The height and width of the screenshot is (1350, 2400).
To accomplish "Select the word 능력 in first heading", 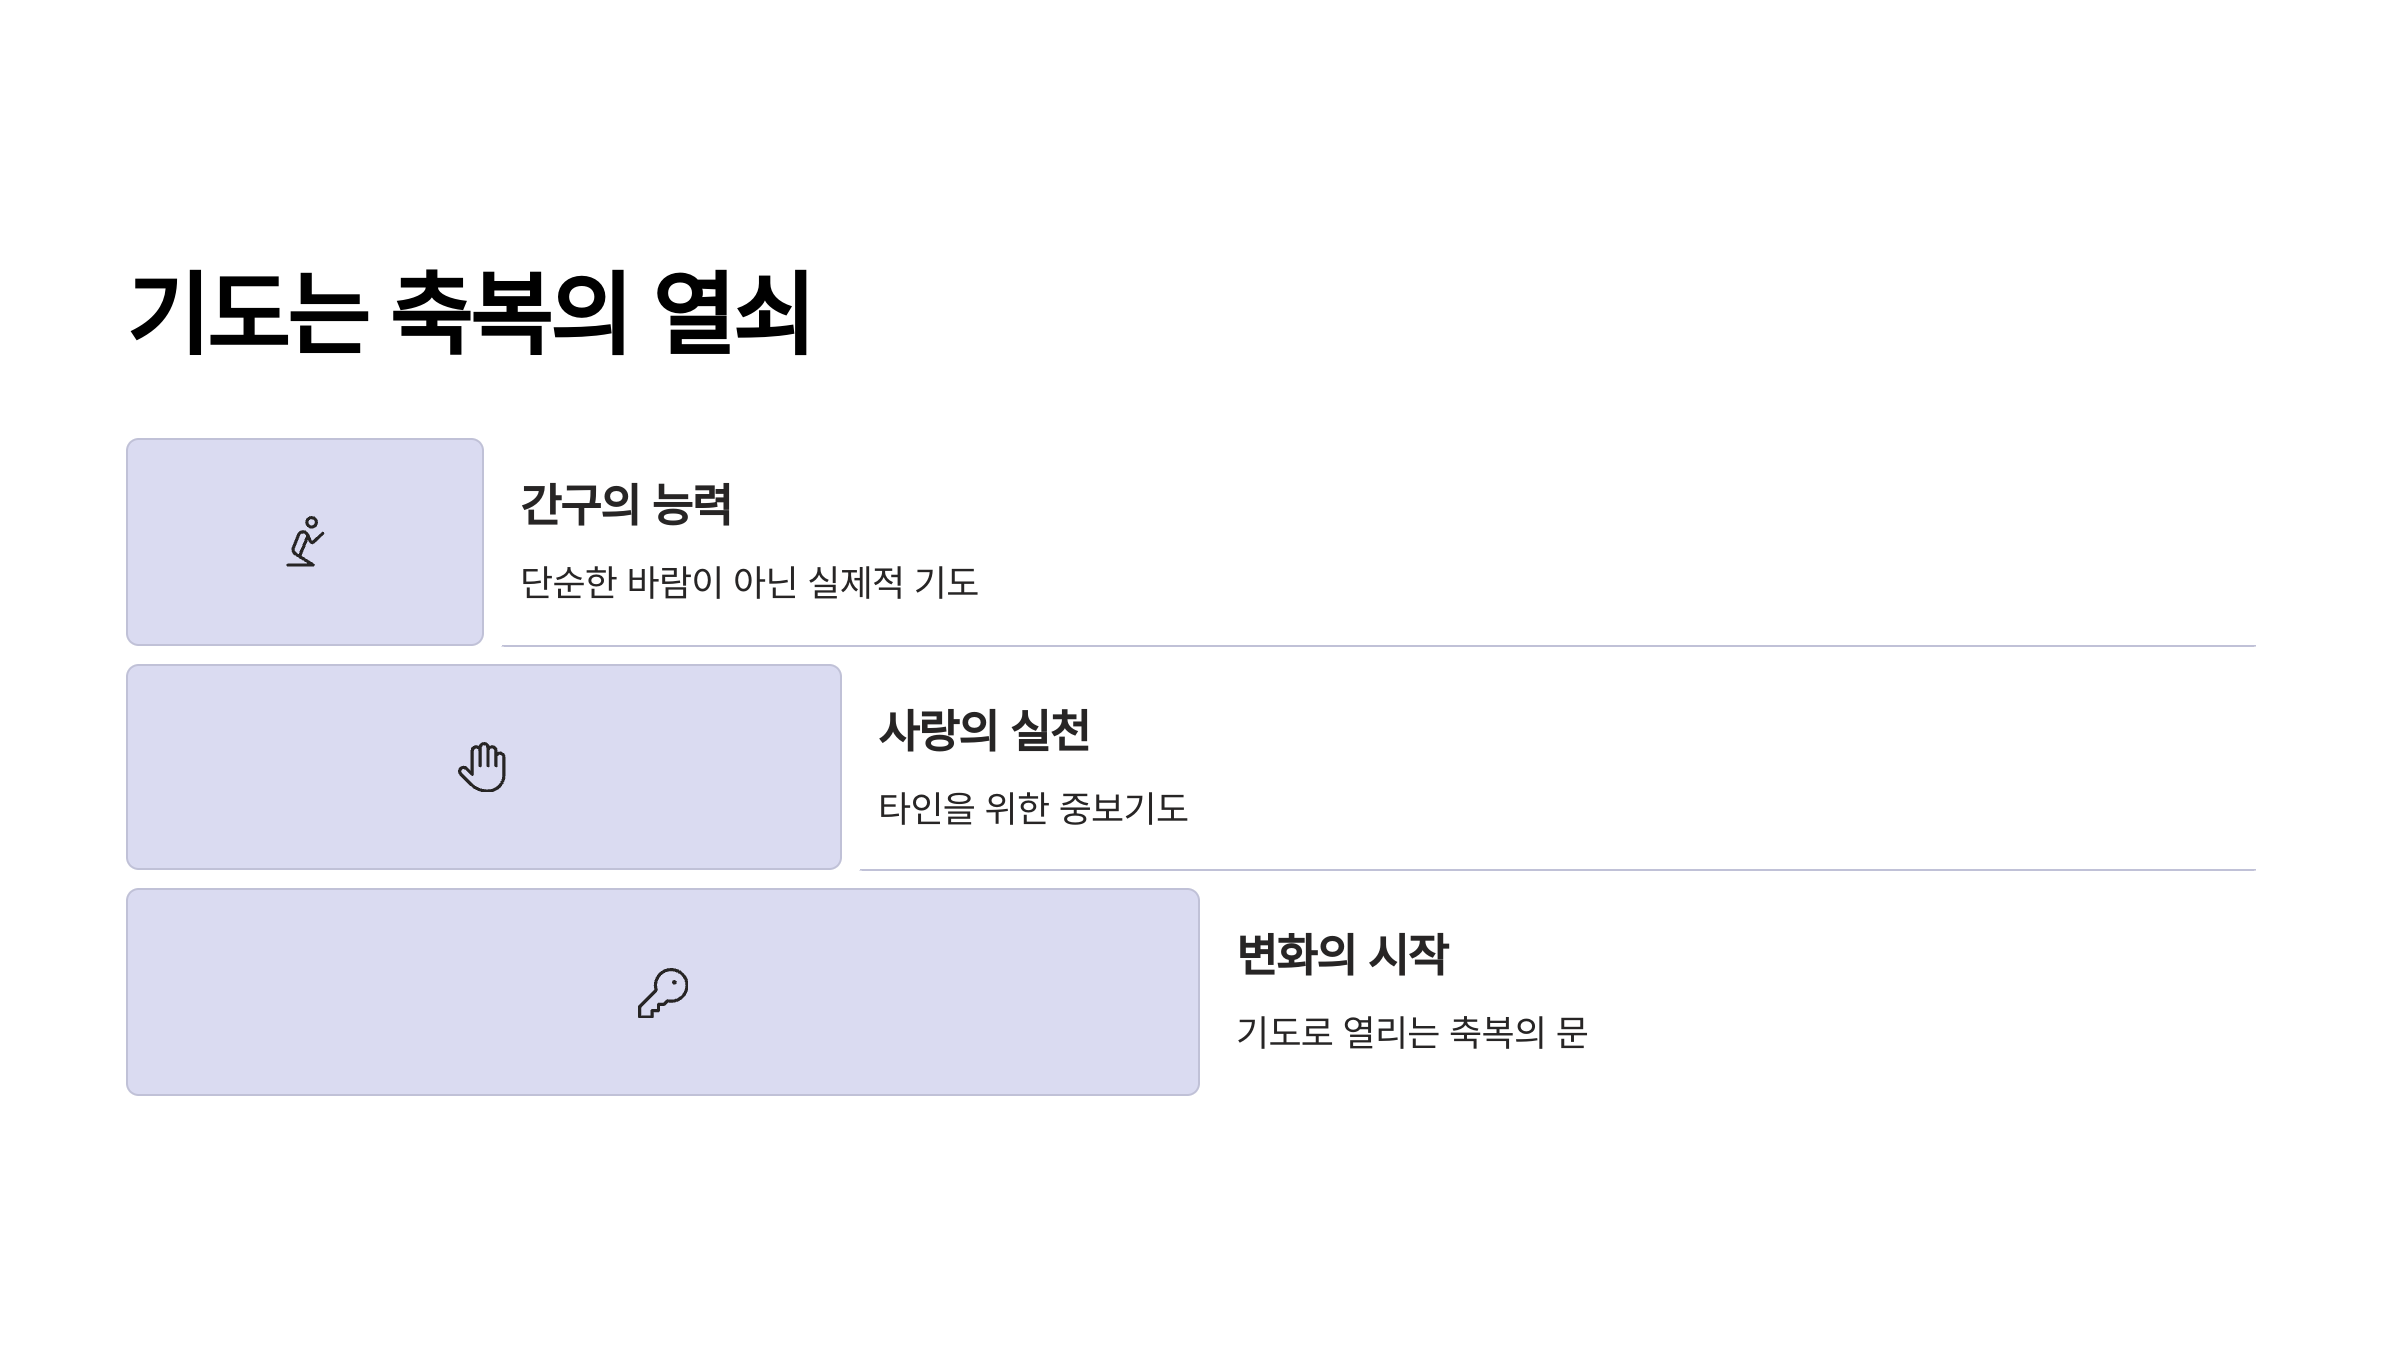I will click(x=691, y=504).
